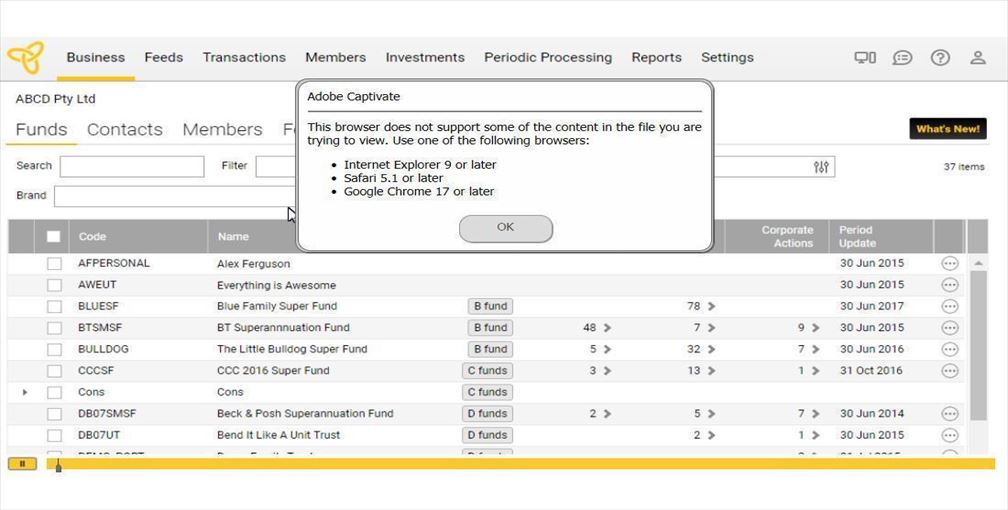Check the DB07SMSF fund checkbox

(x=55, y=414)
